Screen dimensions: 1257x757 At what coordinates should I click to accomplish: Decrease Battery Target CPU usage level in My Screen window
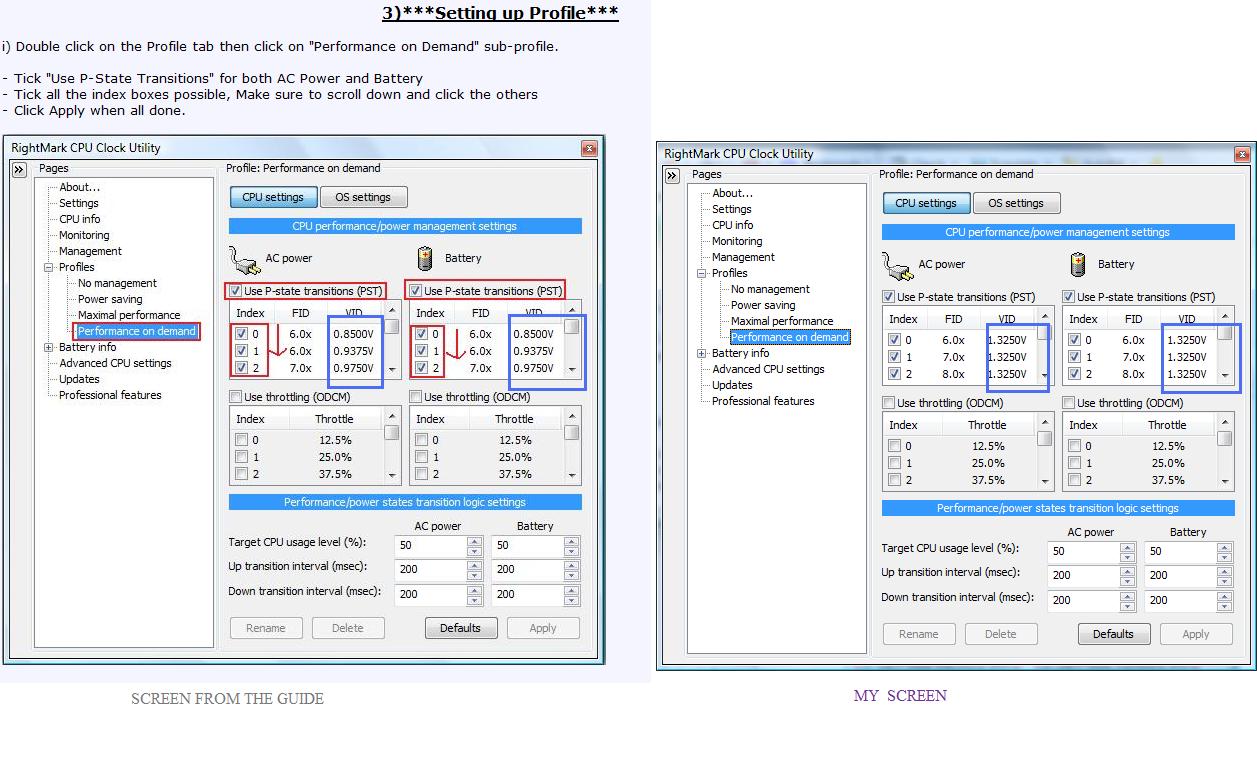coord(1224,556)
